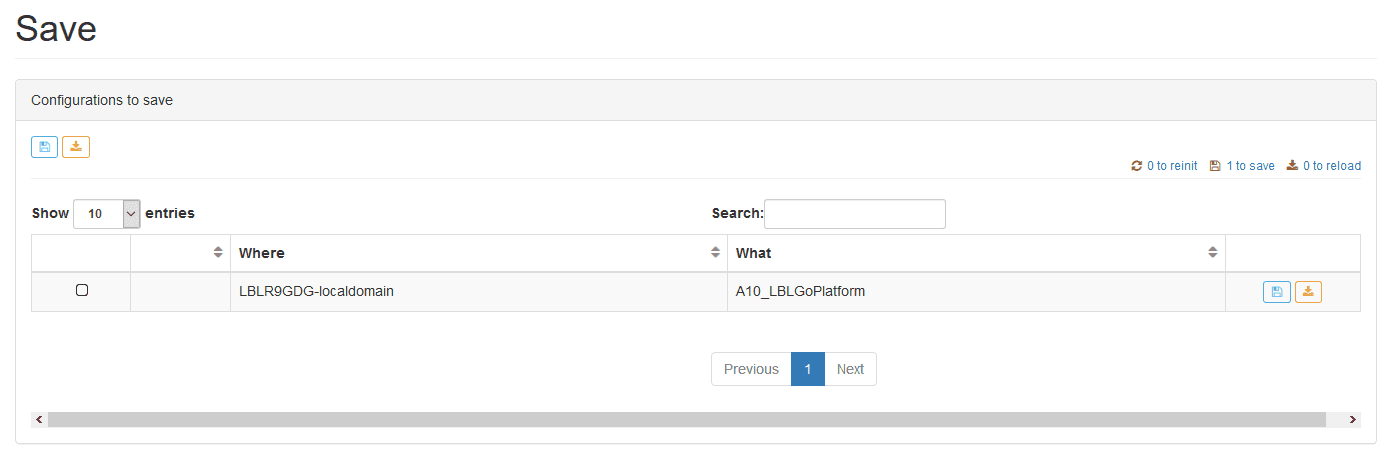Sort by the What column
Image resolution: width=1391 pixels, height=455 pixels.
(976, 253)
